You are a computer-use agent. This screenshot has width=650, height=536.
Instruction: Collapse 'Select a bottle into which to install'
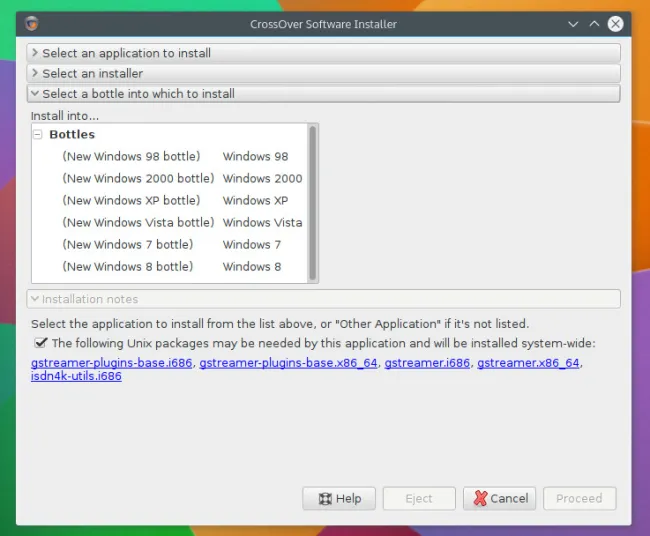coord(323,94)
